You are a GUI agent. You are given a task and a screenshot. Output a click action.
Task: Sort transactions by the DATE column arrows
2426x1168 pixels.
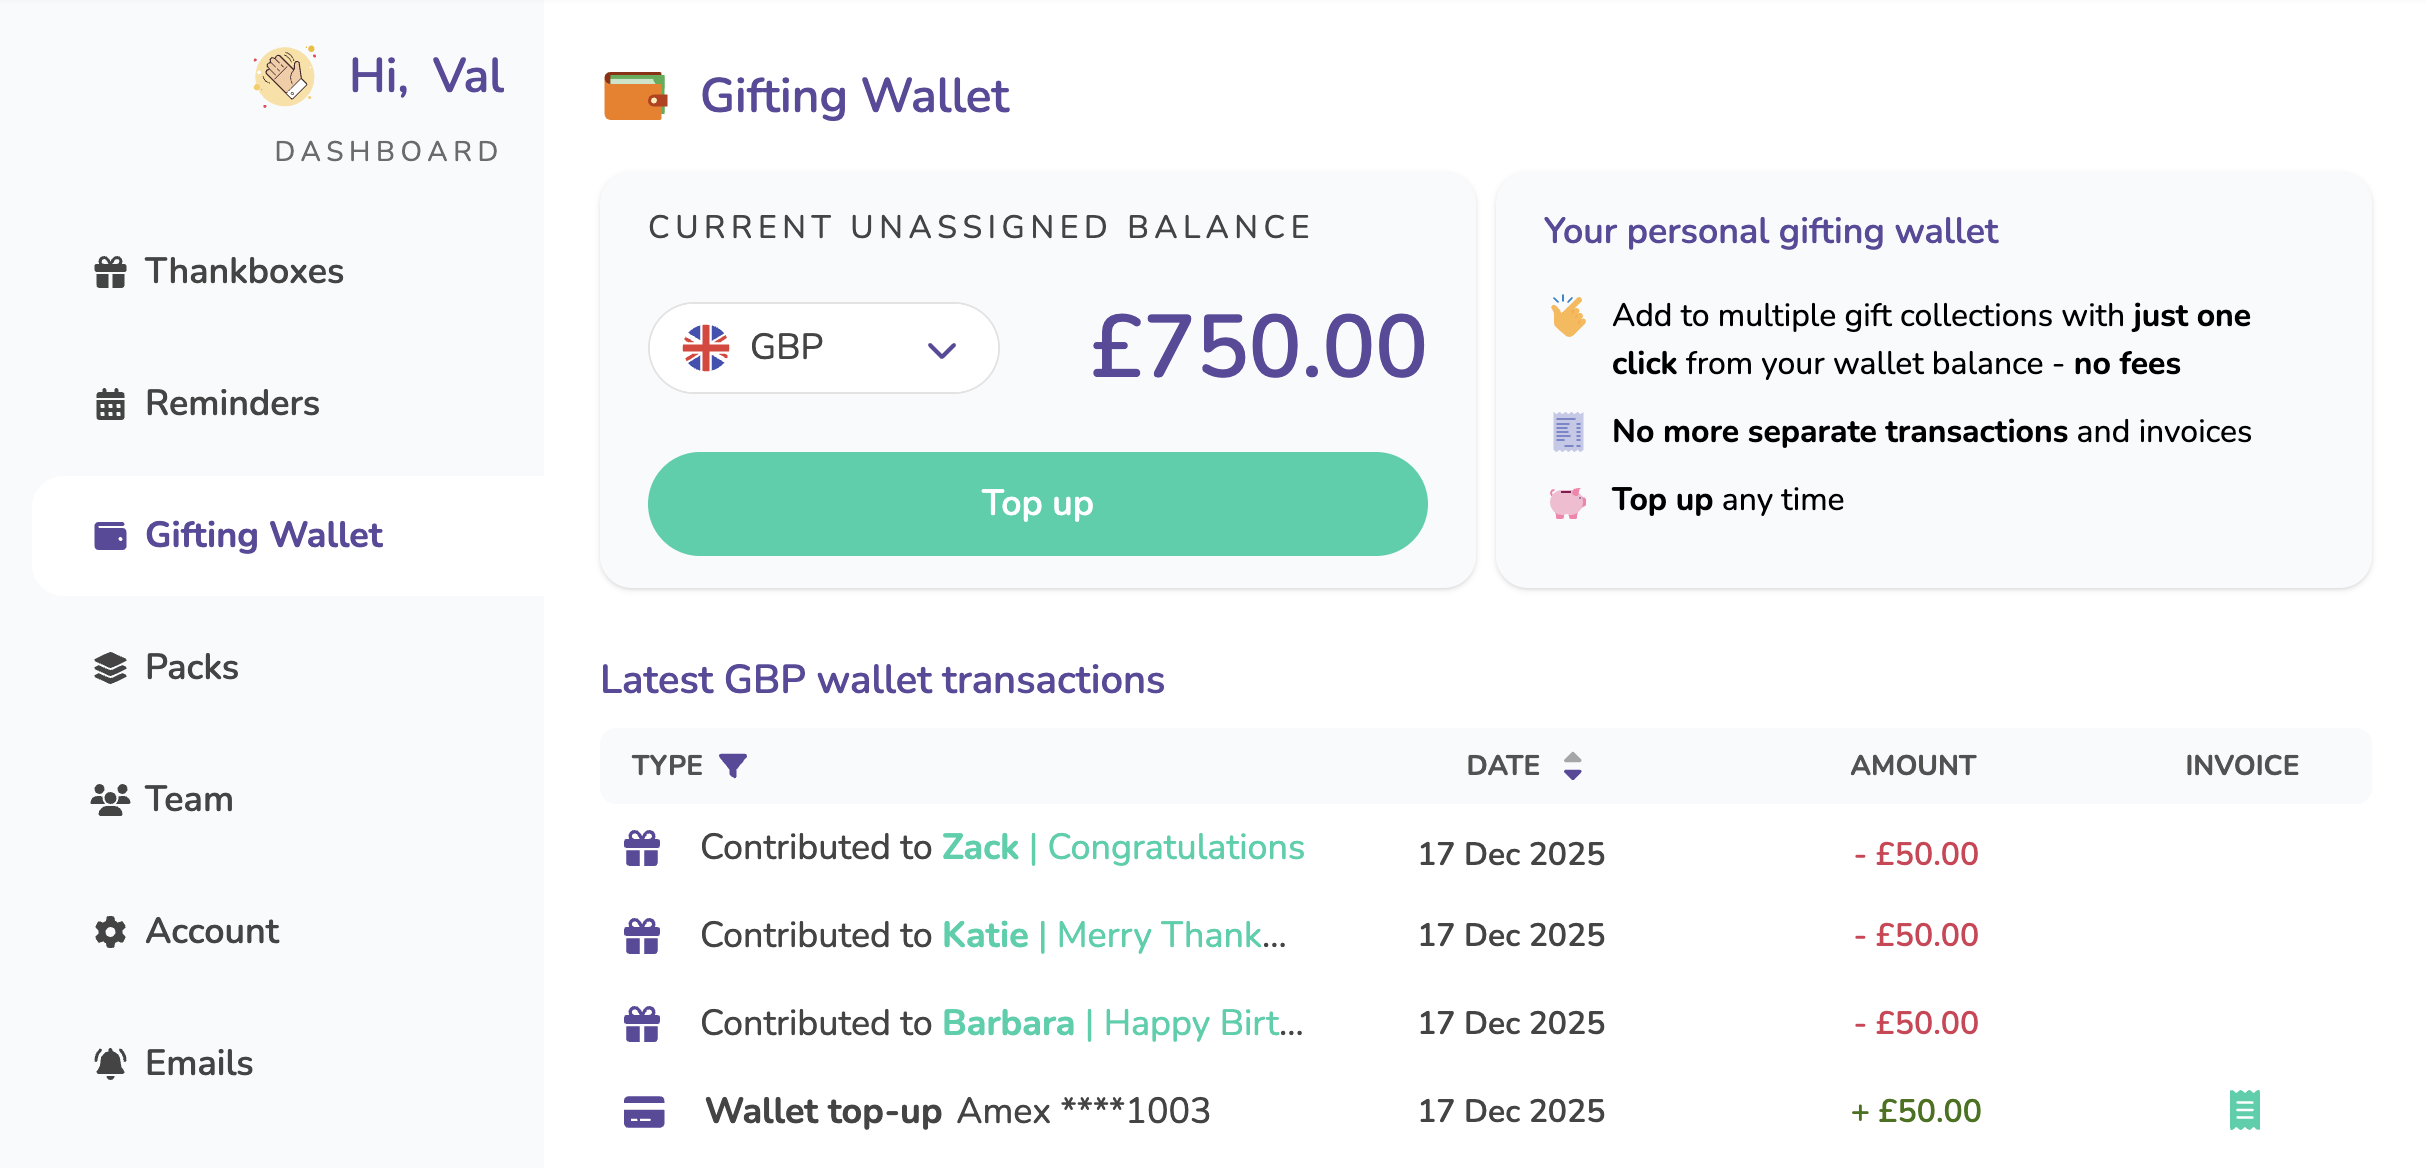pos(1572,765)
